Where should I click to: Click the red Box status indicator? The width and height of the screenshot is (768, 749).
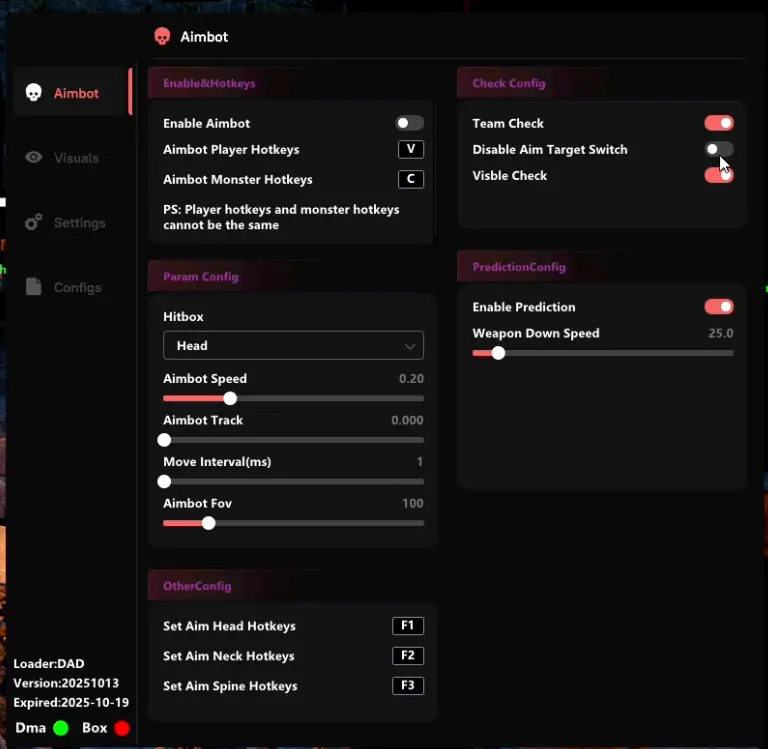122,728
